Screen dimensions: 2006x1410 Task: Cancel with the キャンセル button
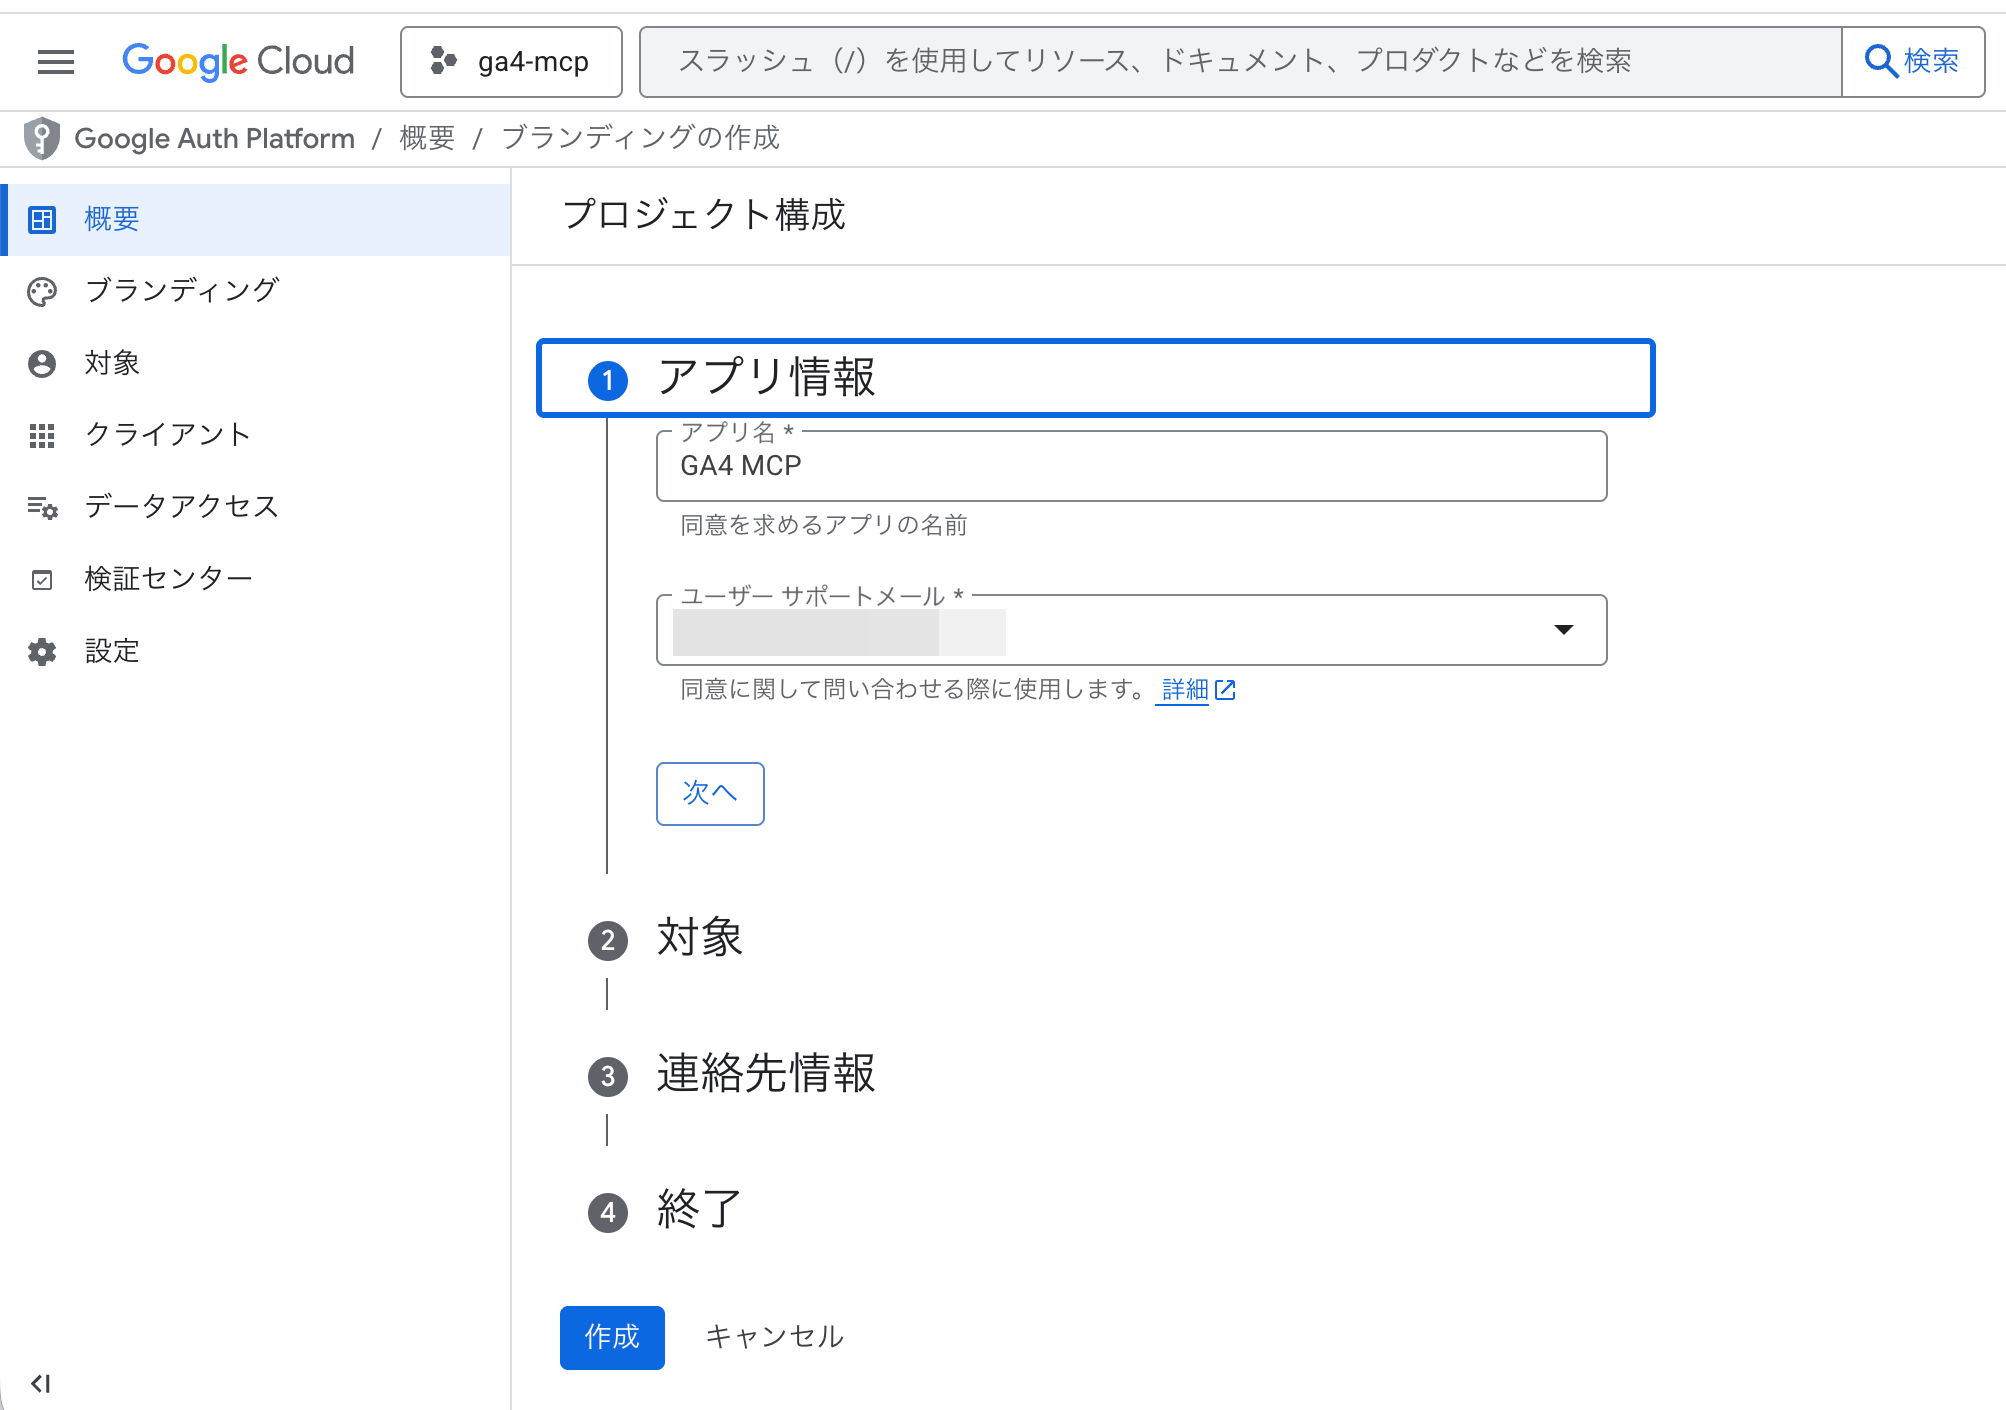click(x=774, y=1337)
